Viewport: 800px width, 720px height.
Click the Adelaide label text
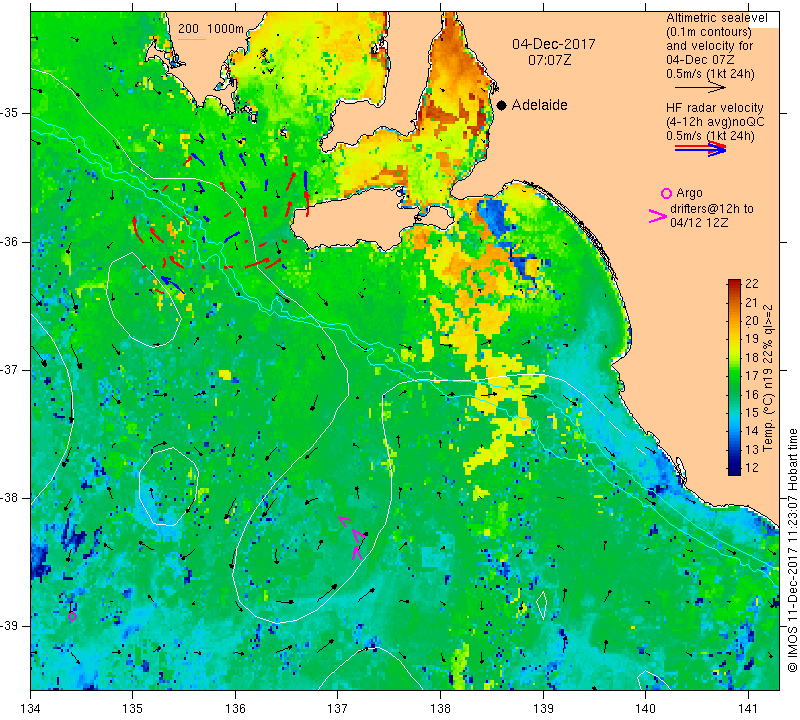539,105
